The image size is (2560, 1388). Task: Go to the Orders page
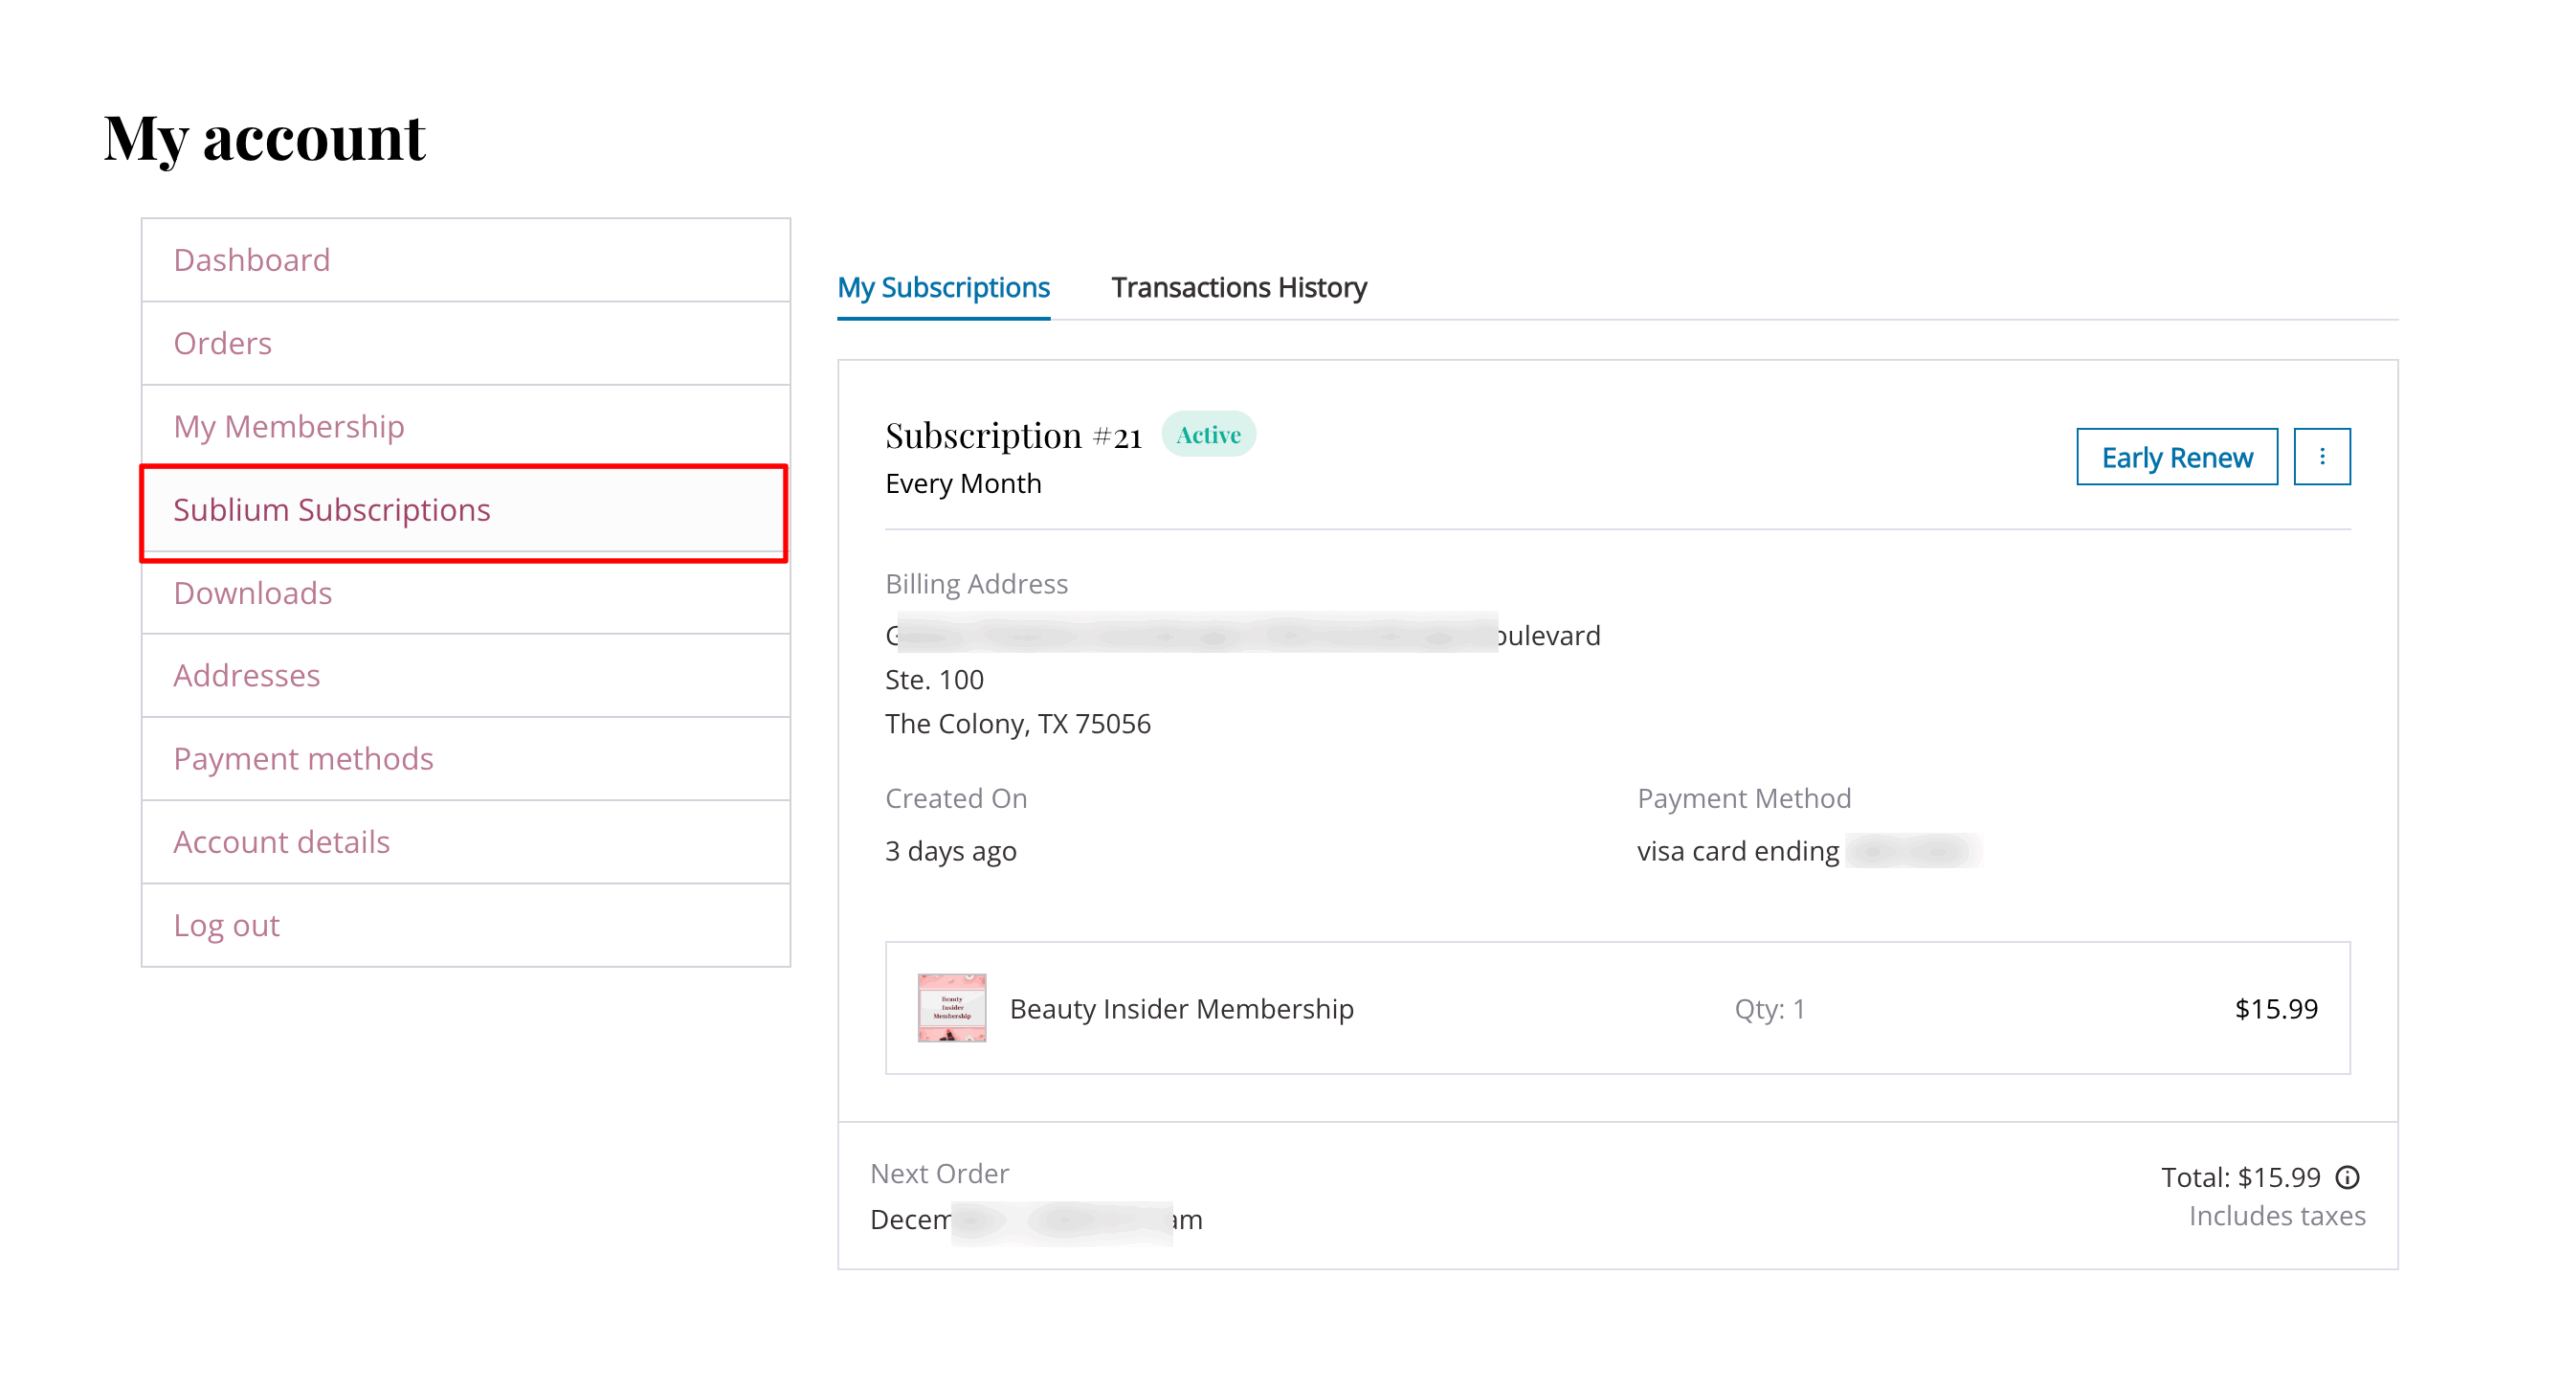[x=222, y=343]
